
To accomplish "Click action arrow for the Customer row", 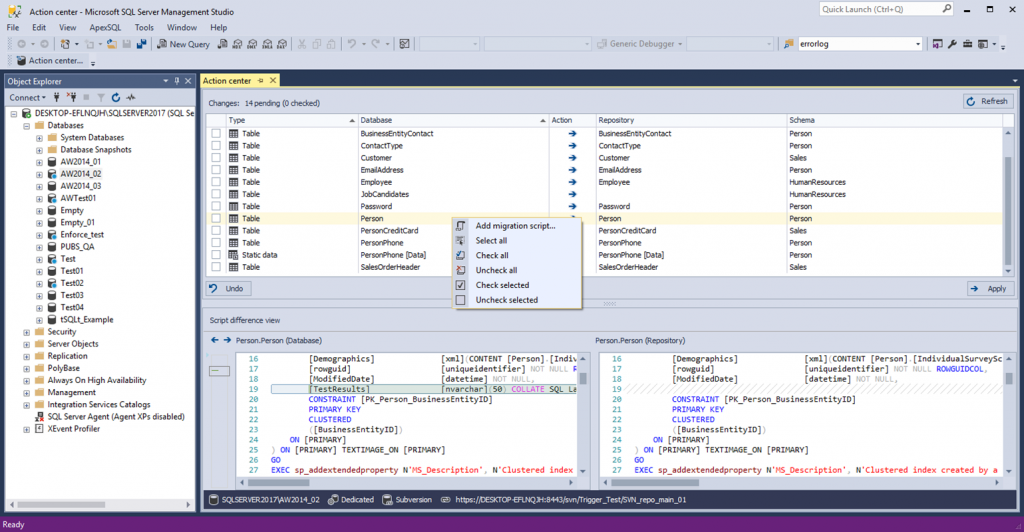I will 572,158.
